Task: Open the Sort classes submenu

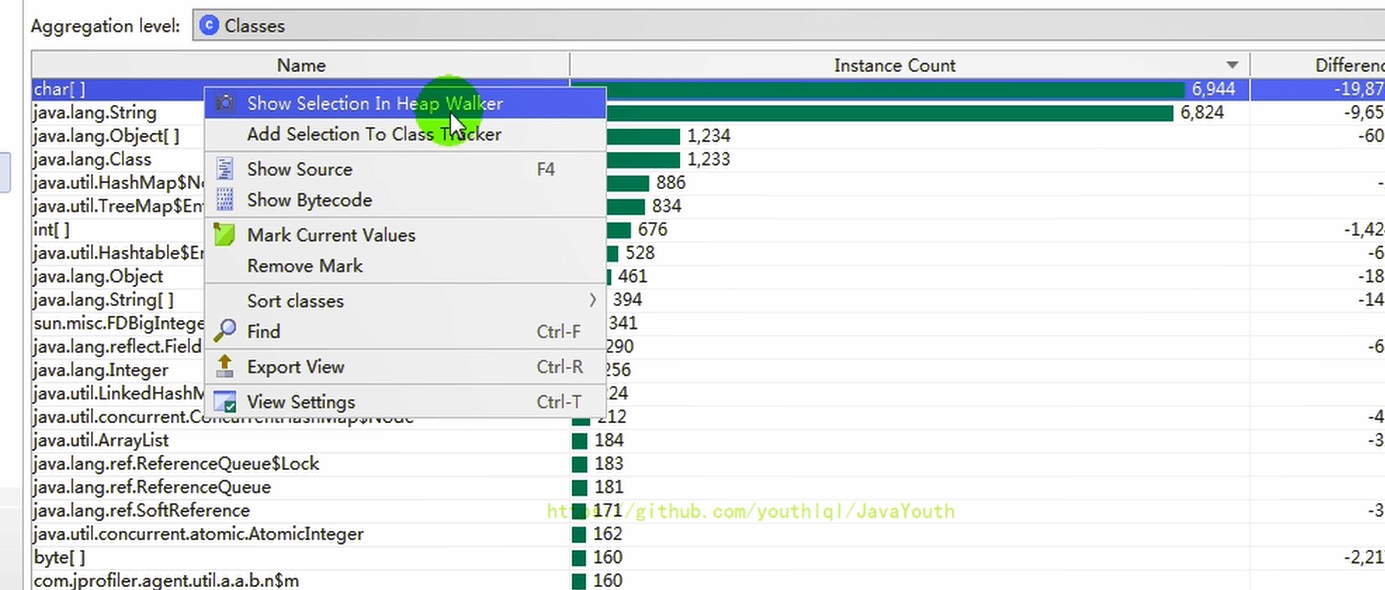Action: pos(405,301)
